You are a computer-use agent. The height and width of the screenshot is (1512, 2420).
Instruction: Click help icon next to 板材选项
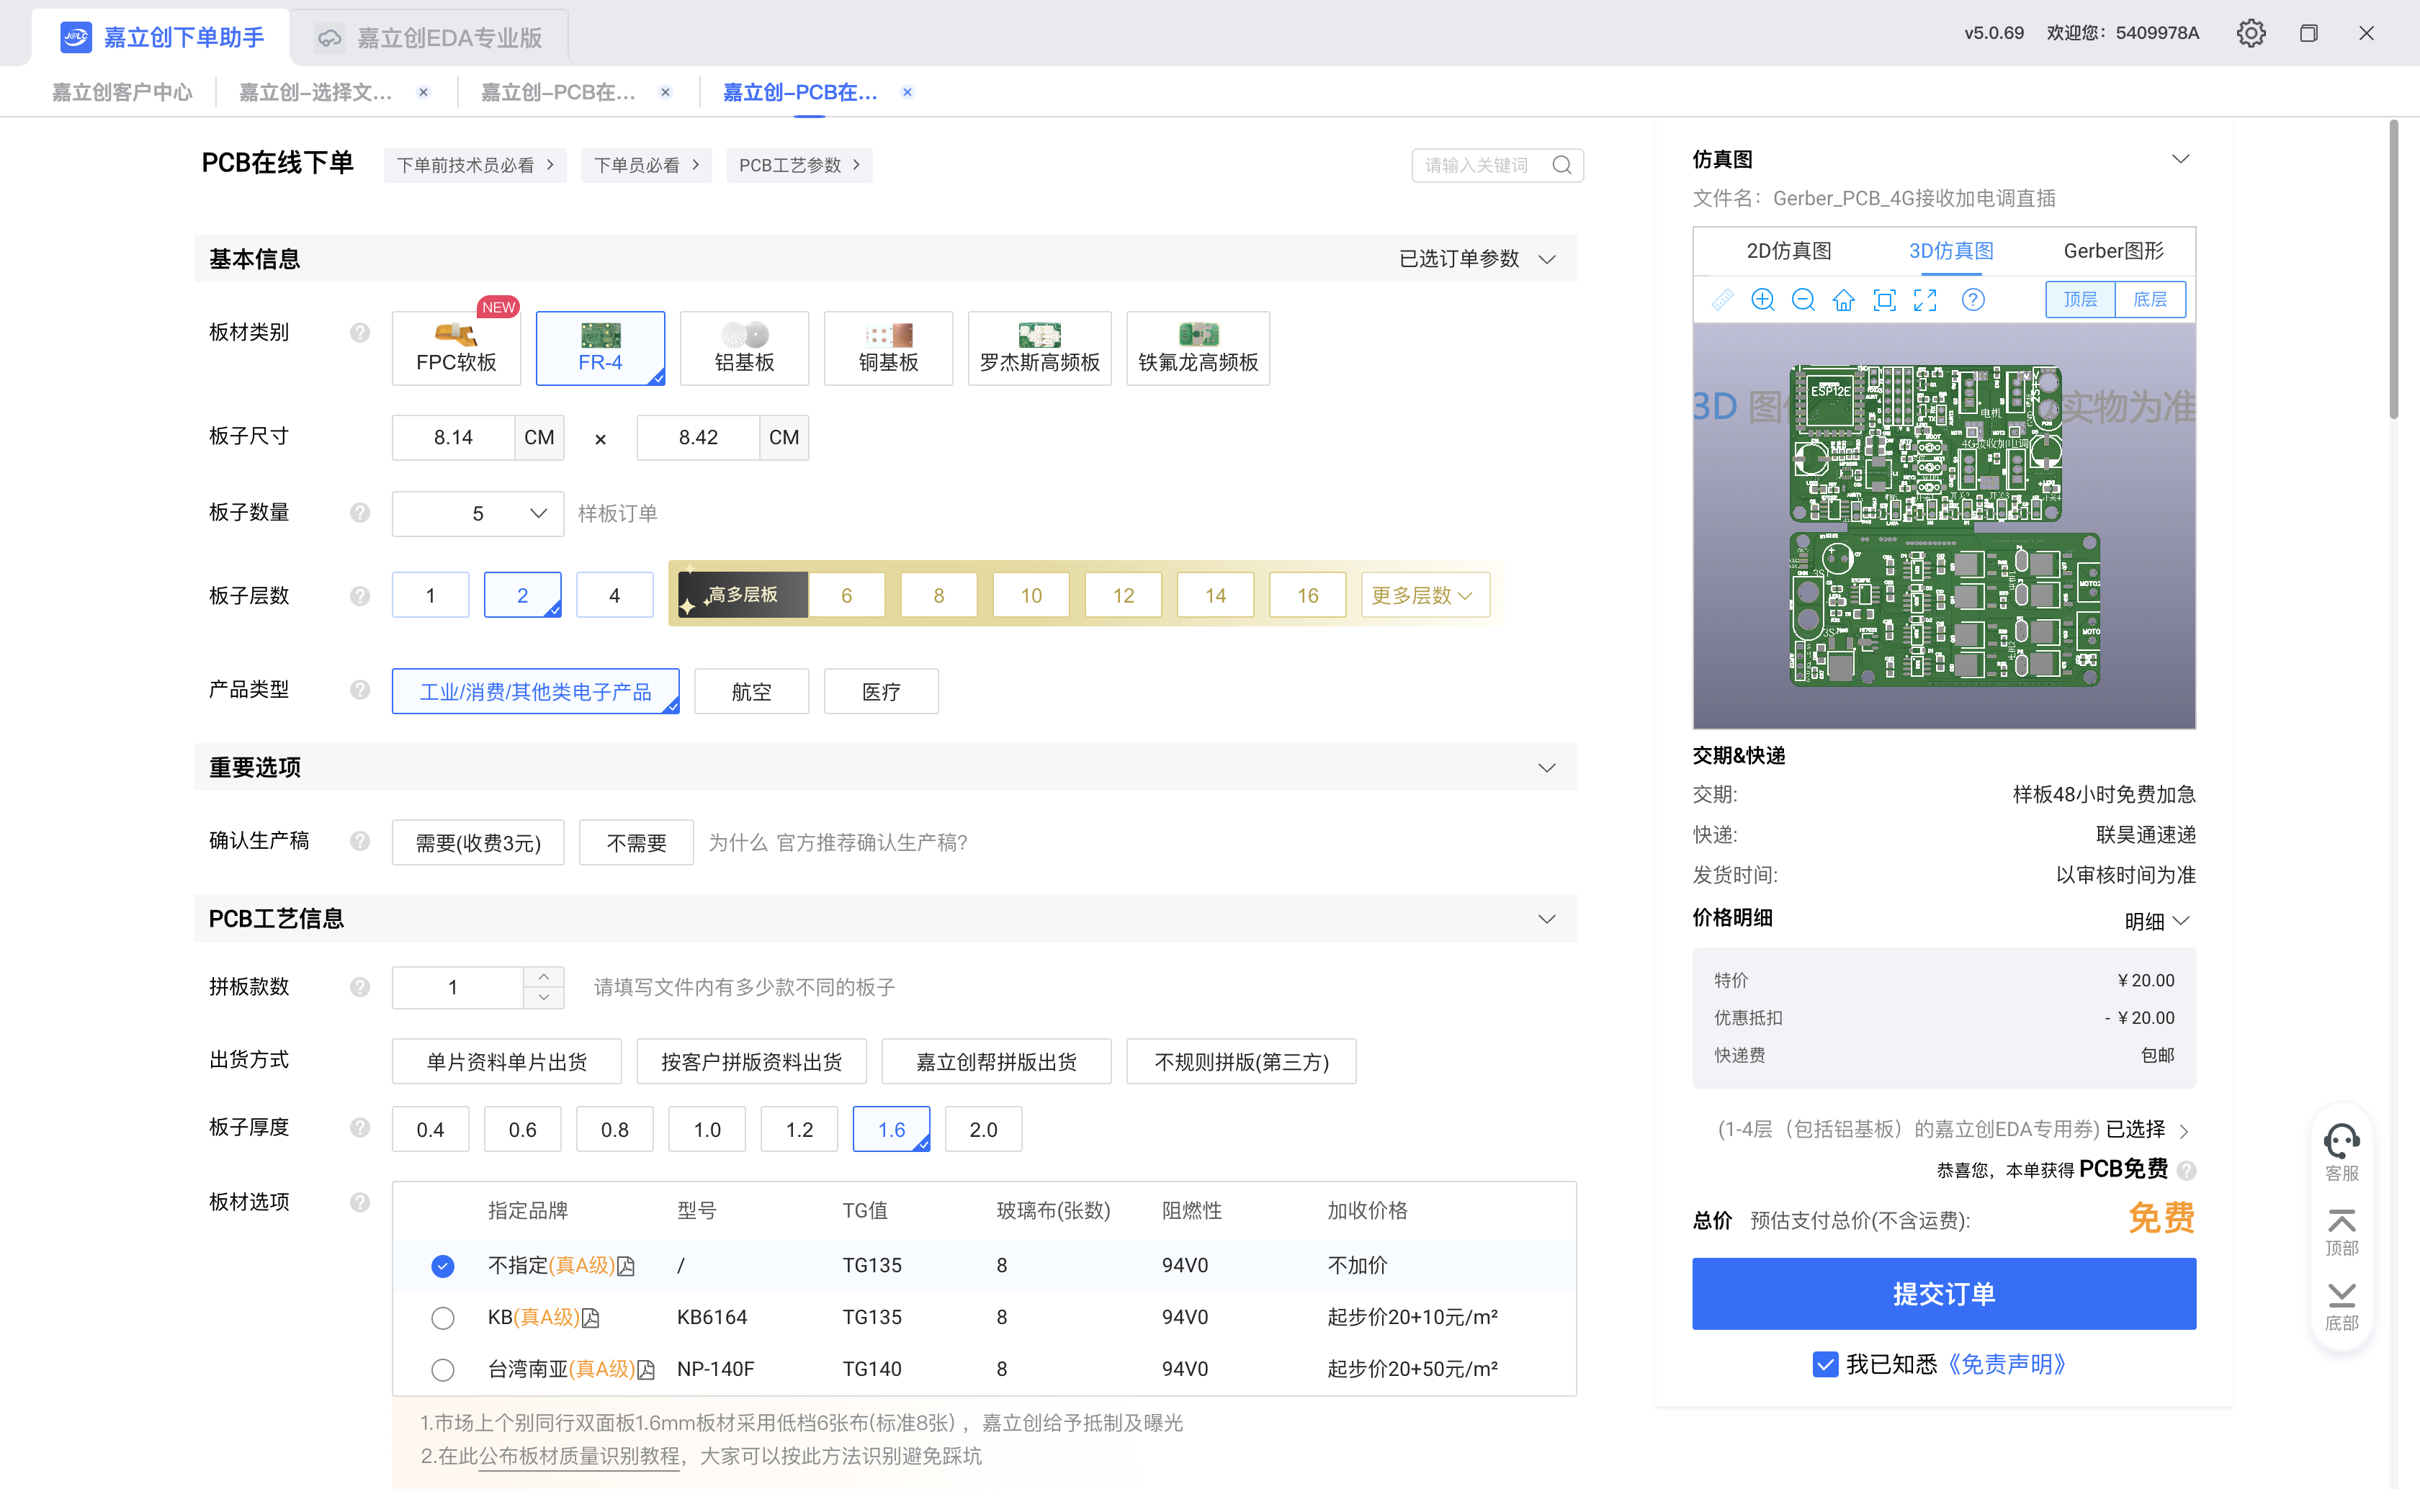(x=360, y=1202)
